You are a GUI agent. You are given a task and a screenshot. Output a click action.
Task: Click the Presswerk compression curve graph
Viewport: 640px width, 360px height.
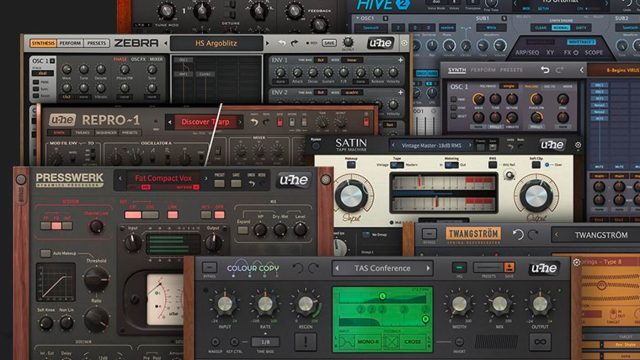[56, 282]
